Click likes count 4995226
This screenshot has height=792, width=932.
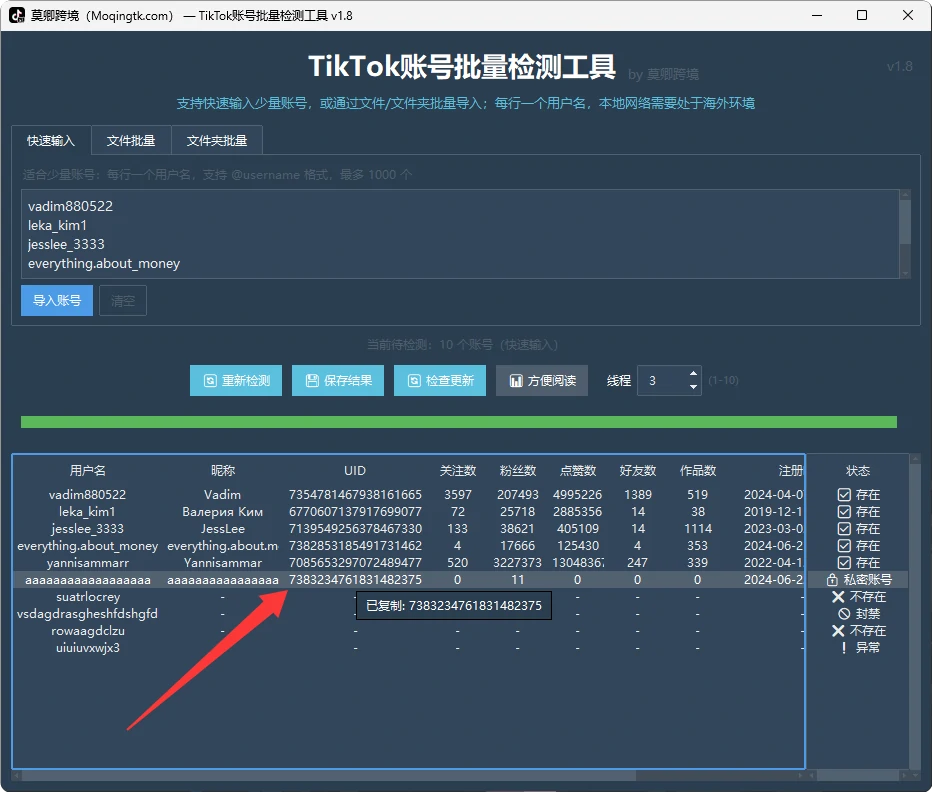coord(577,495)
